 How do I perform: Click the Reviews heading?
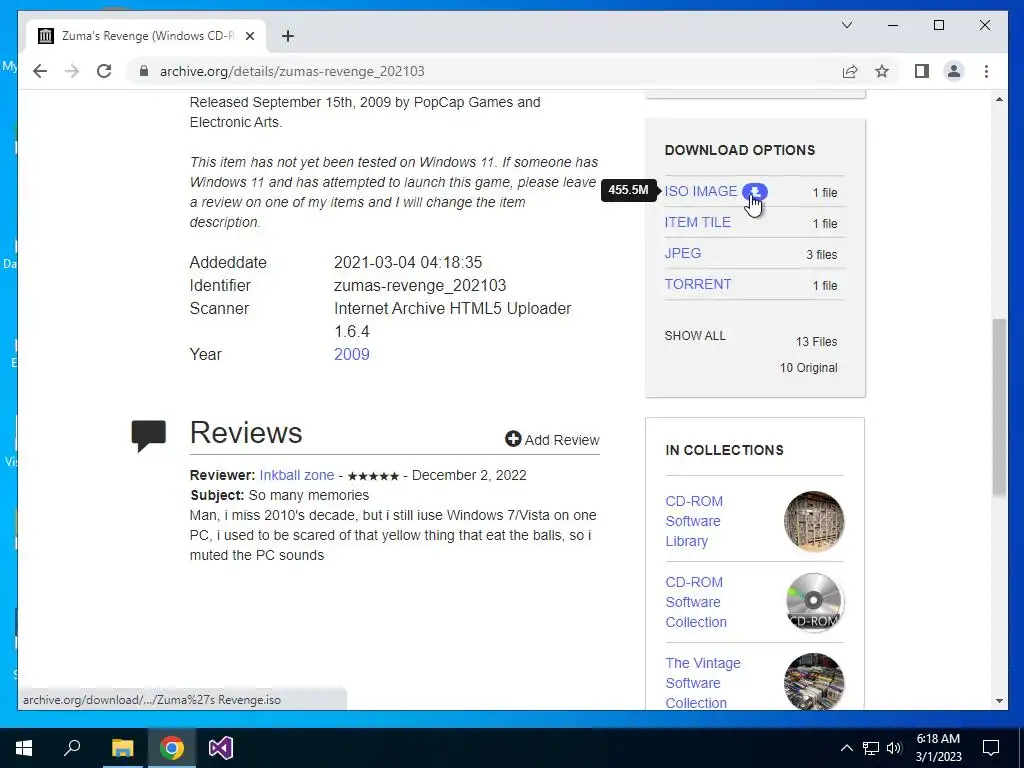point(246,433)
